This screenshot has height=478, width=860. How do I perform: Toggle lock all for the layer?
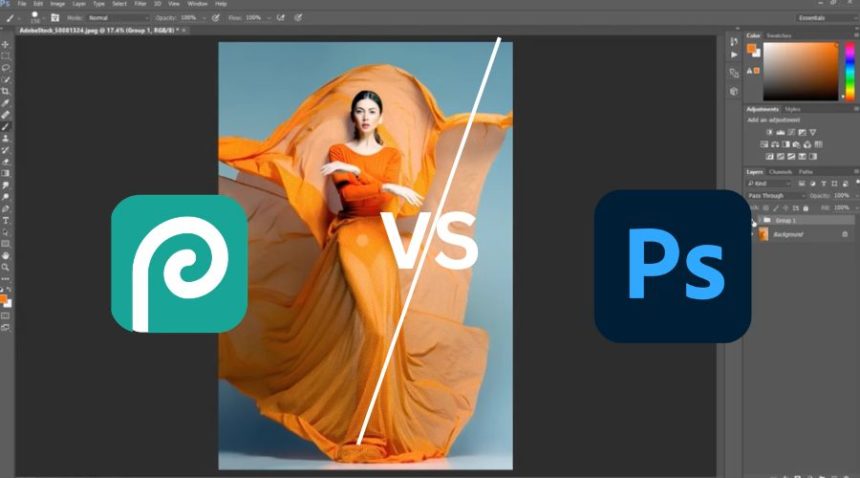[806, 208]
